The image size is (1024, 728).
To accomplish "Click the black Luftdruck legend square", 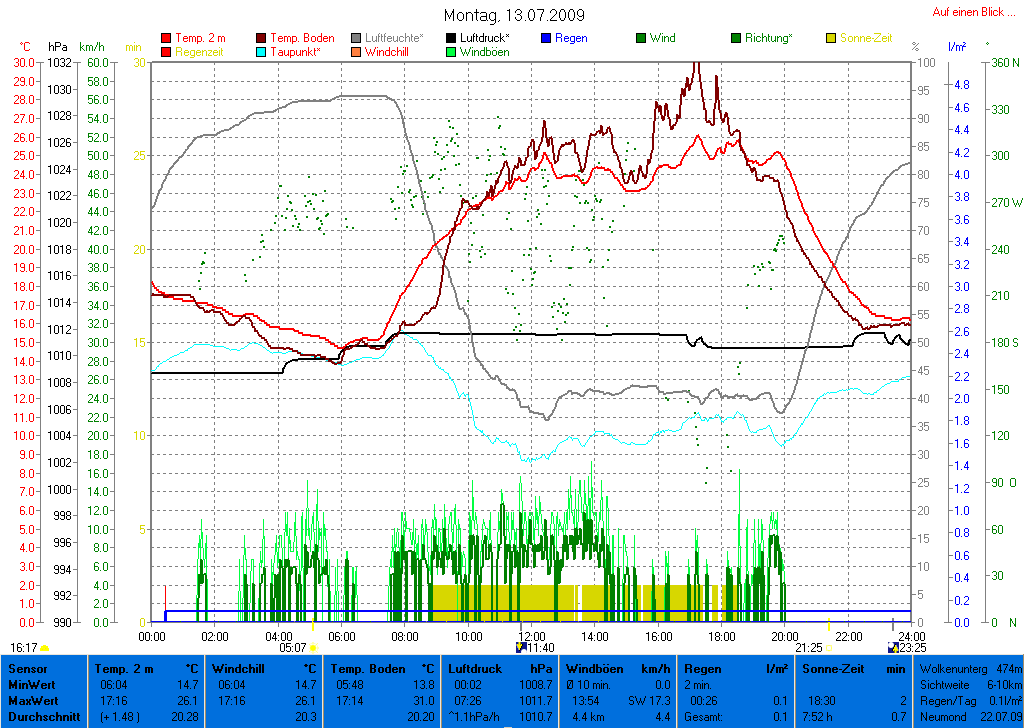I will [x=451, y=38].
